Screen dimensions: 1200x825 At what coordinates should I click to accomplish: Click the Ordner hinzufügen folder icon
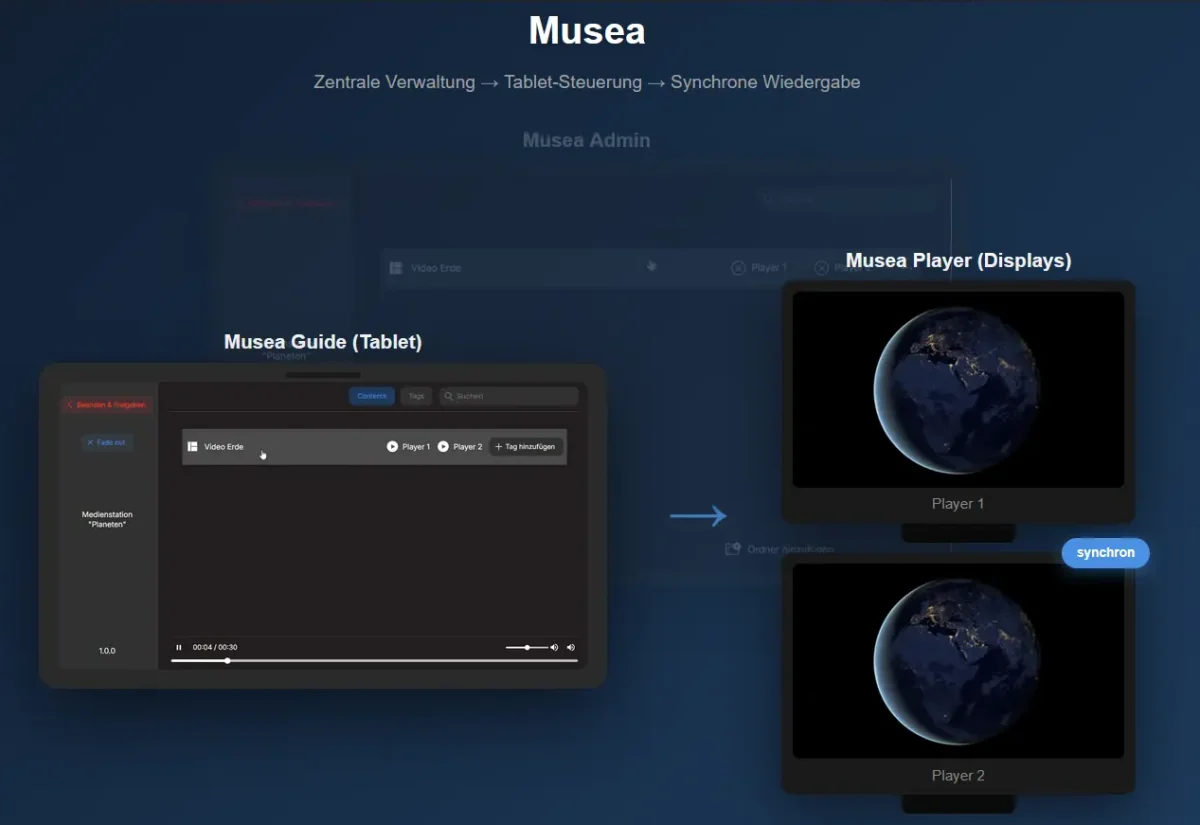coord(733,549)
